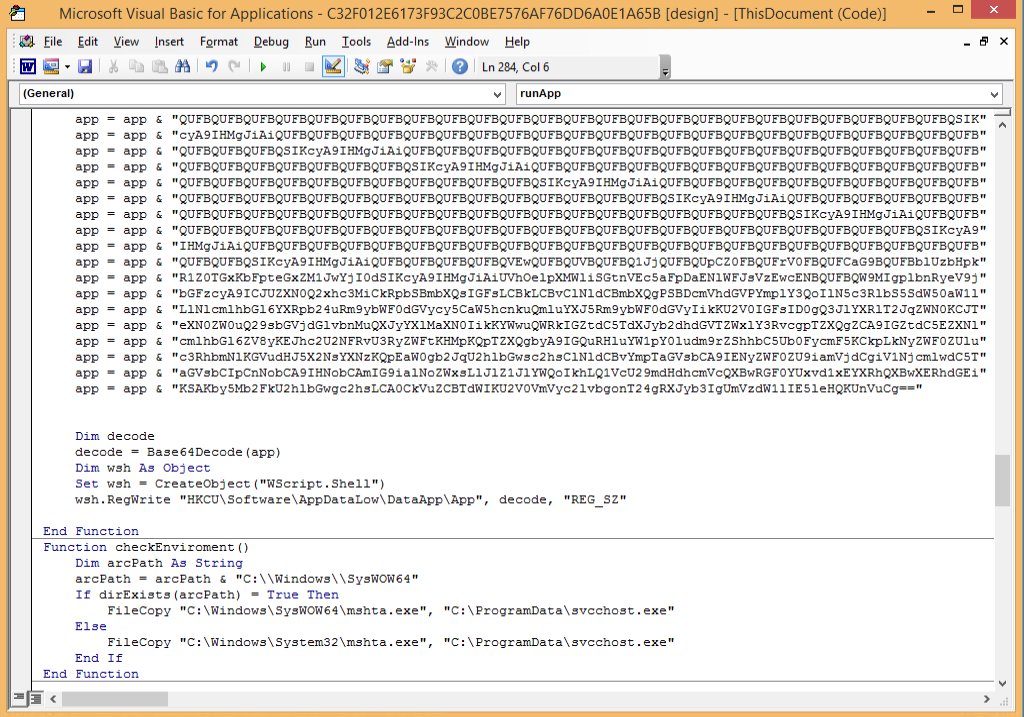Open the Tools menu

tap(356, 41)
